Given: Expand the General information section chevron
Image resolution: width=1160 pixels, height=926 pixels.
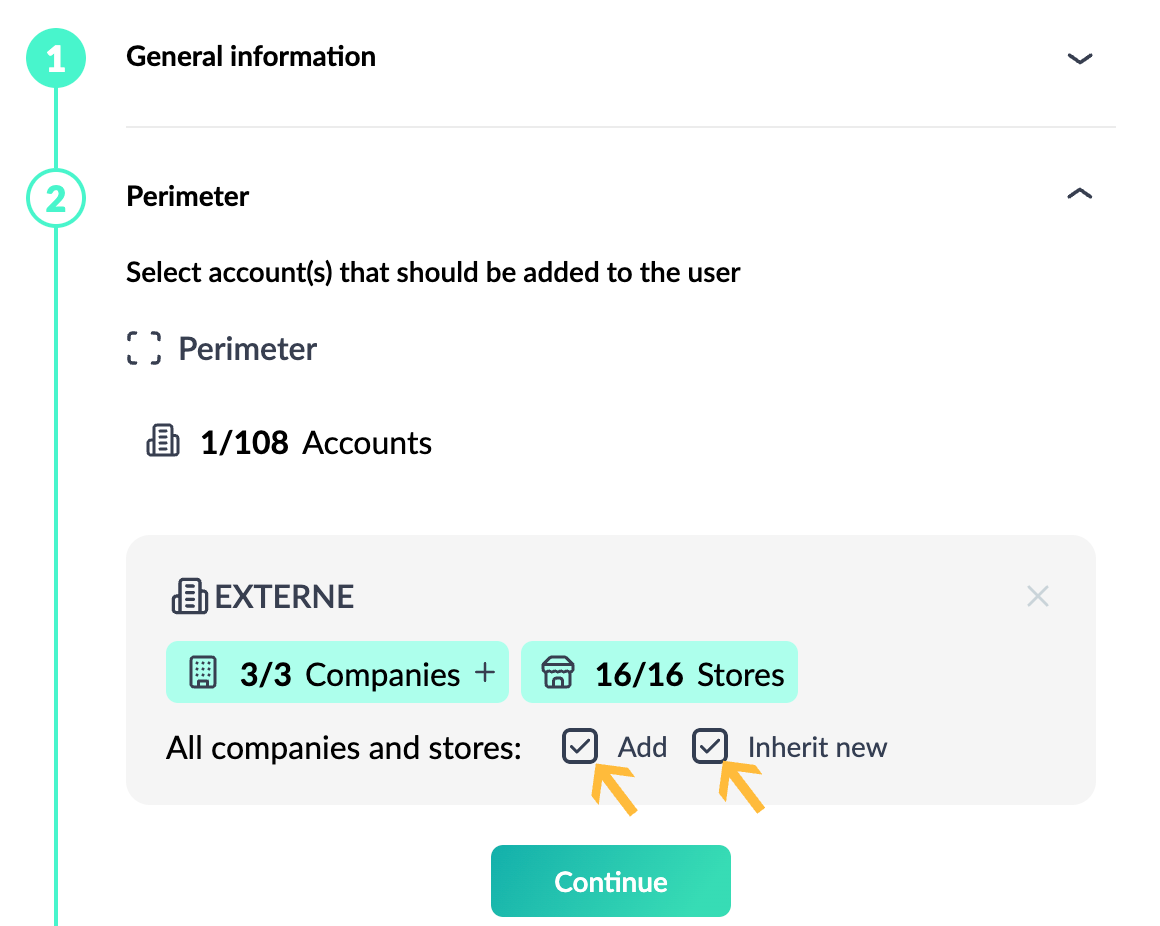Looking at the screenshot, I should (1080, 58).
